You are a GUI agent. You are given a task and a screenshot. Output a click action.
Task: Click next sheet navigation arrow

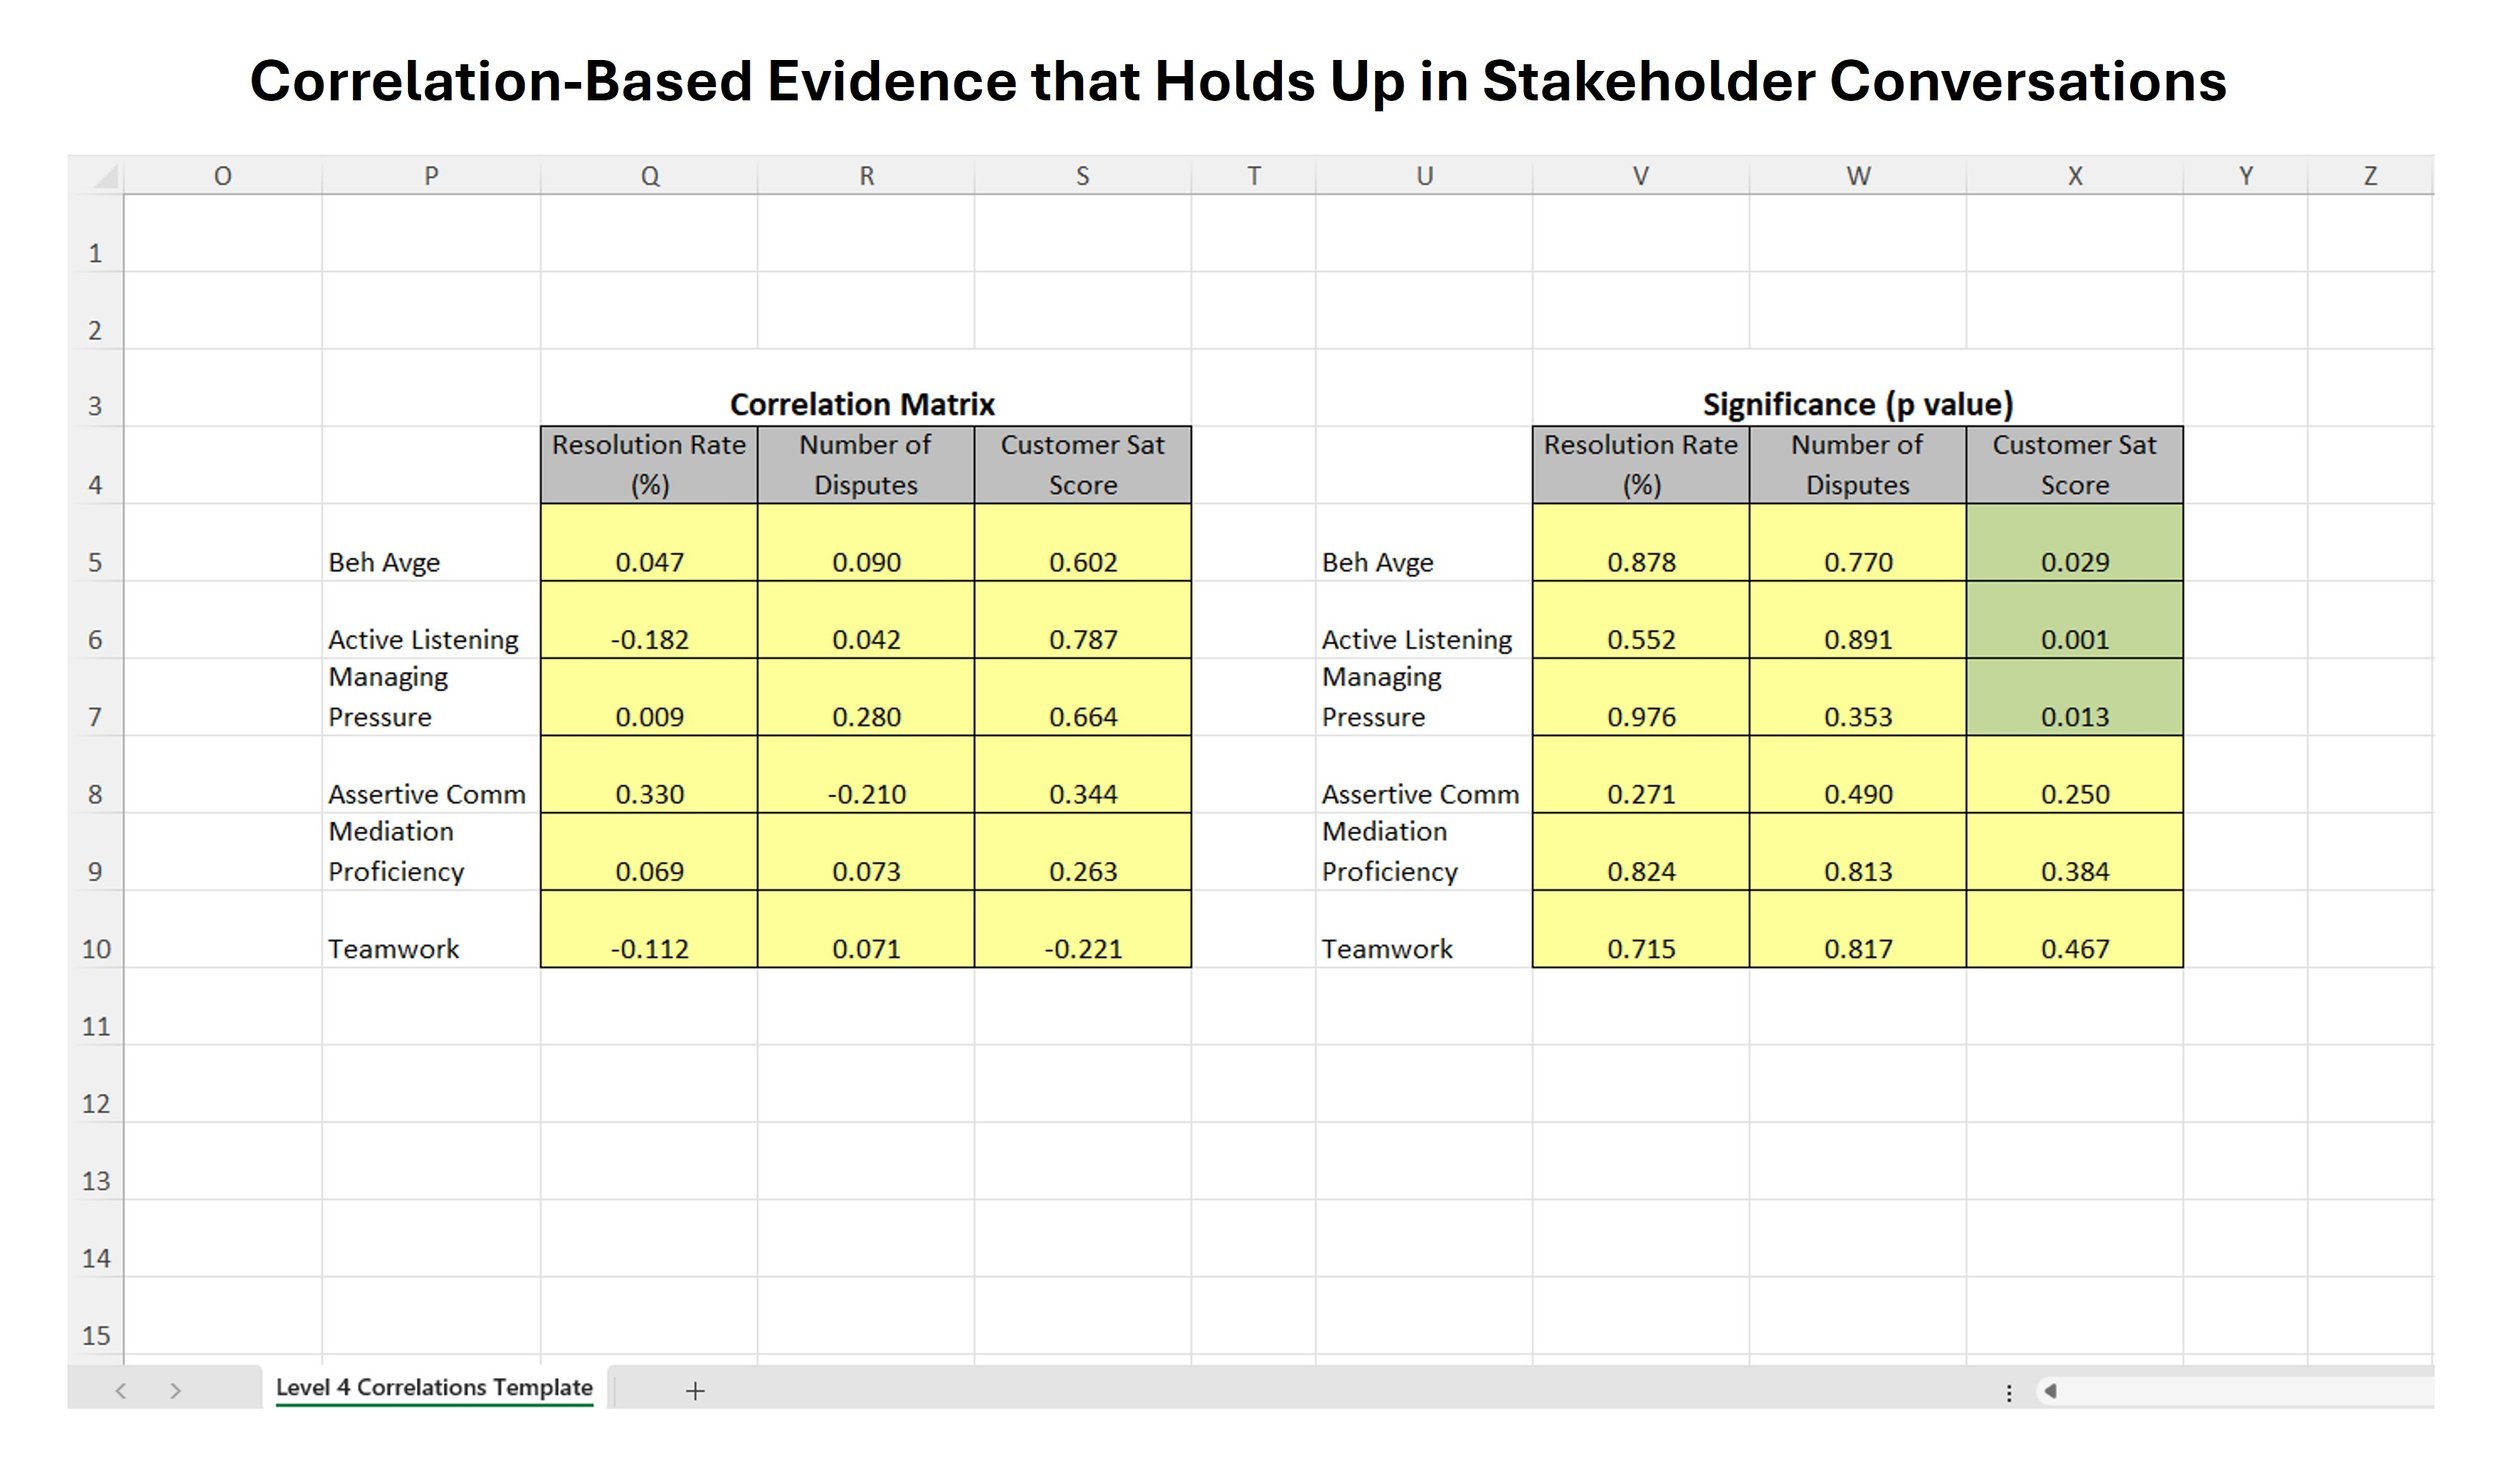pyautogui.click(x=176, y=1390)
